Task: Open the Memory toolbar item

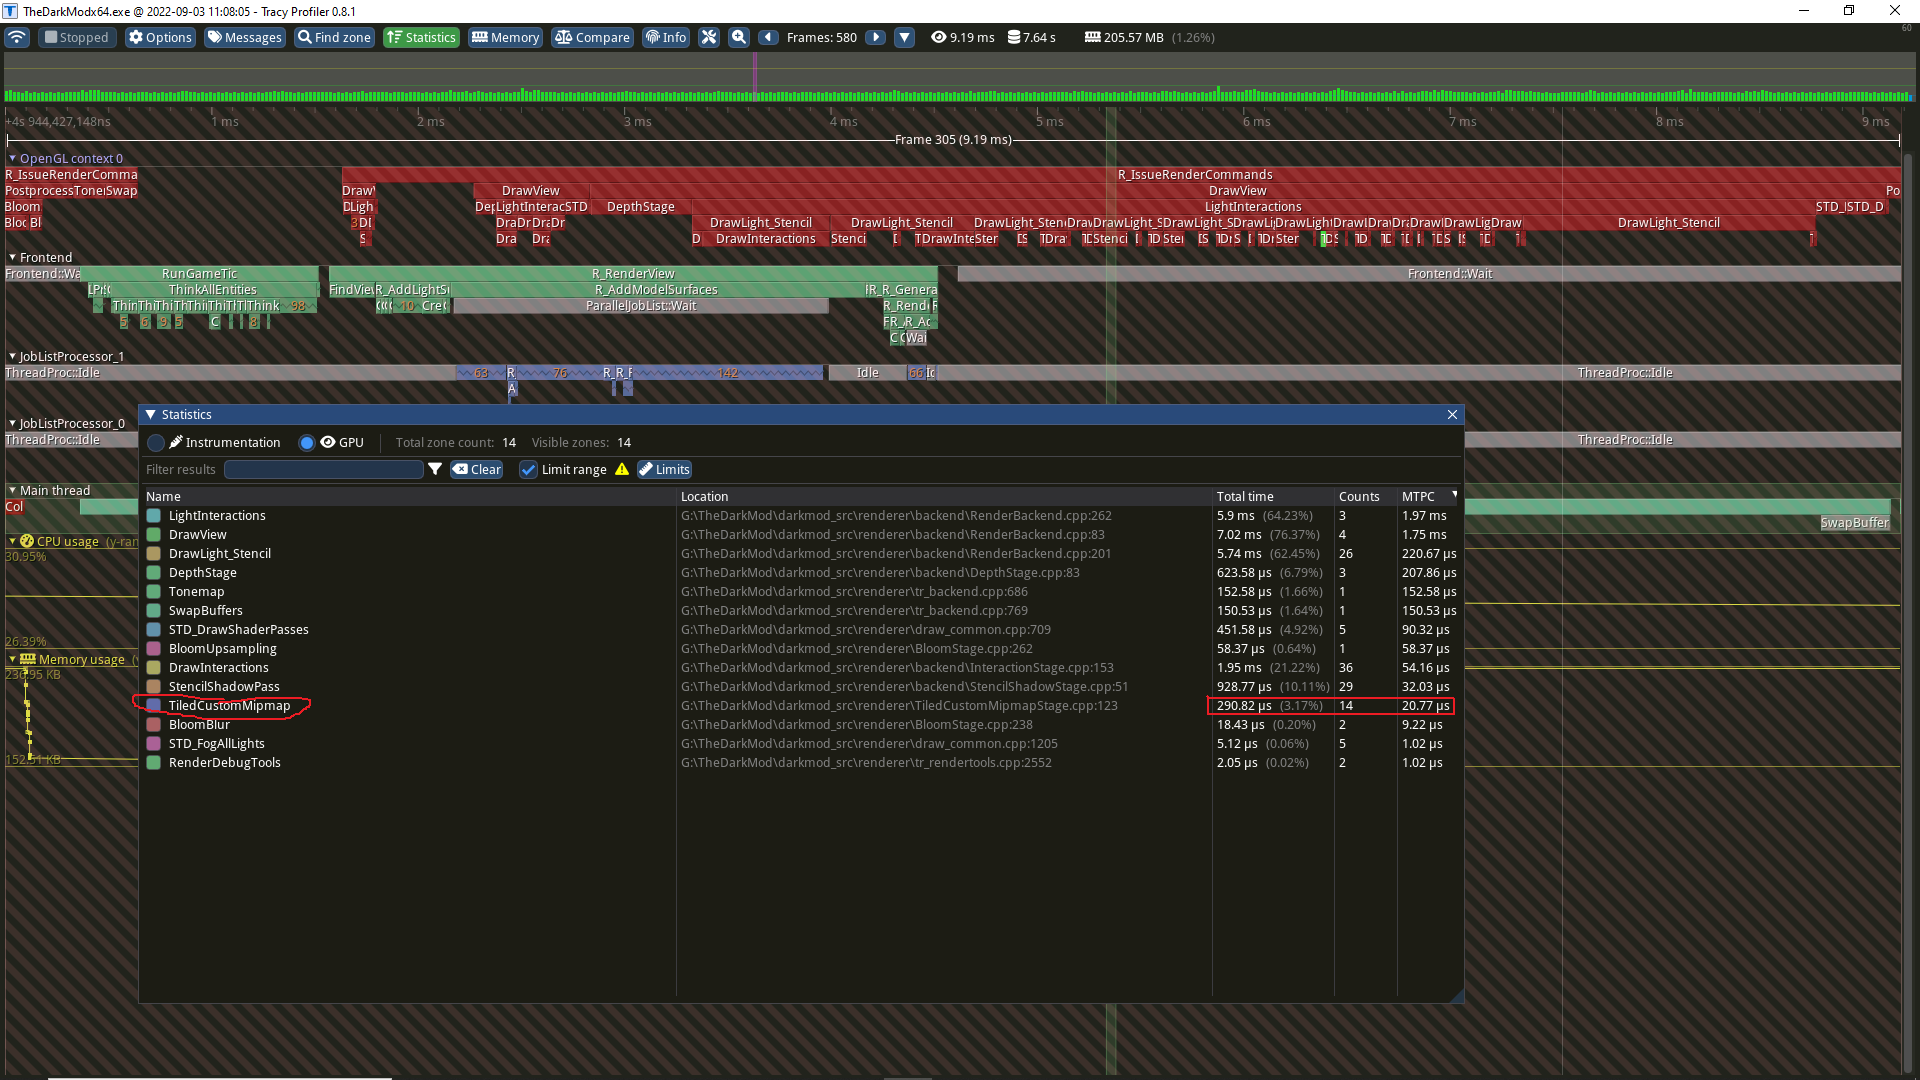Action: 505,37
